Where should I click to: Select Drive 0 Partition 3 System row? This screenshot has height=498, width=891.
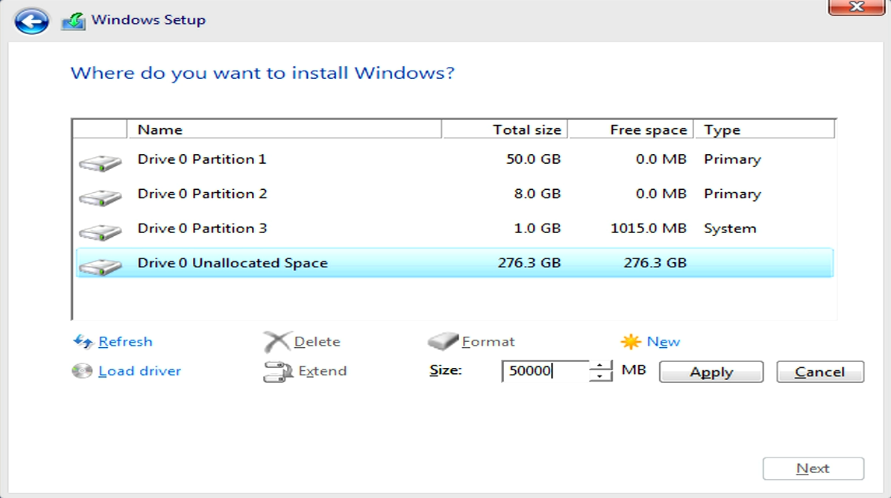click(x=454, y=229)
